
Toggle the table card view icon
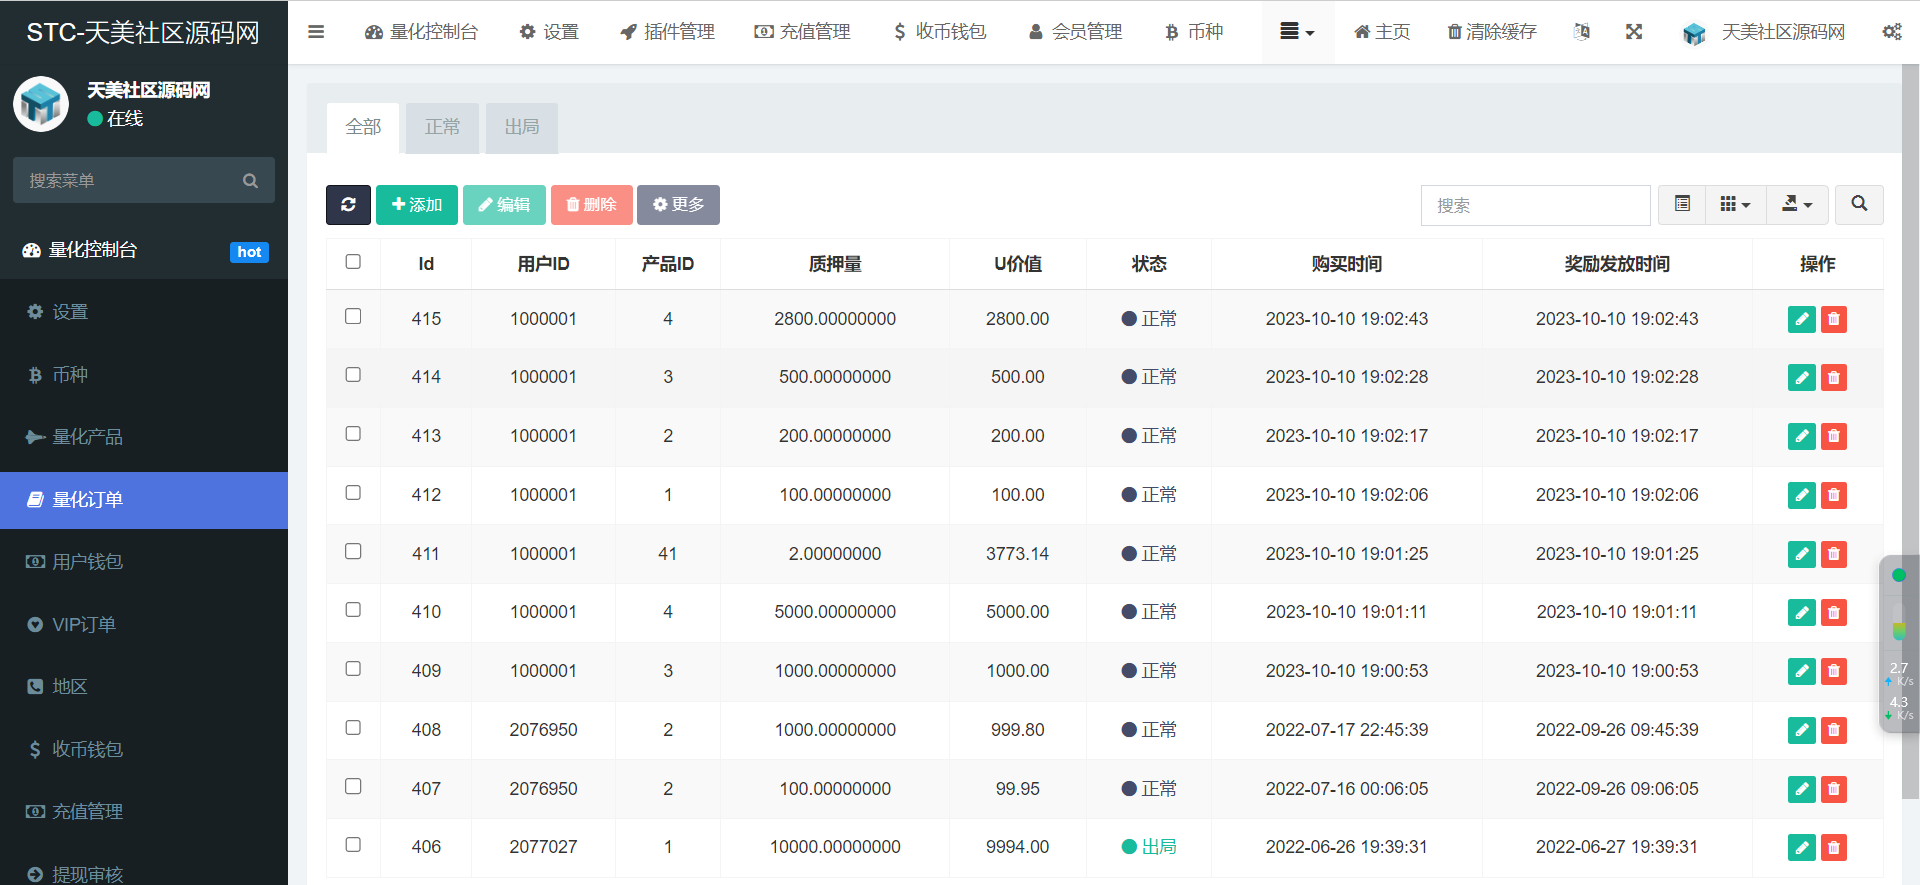point(1682,204)
